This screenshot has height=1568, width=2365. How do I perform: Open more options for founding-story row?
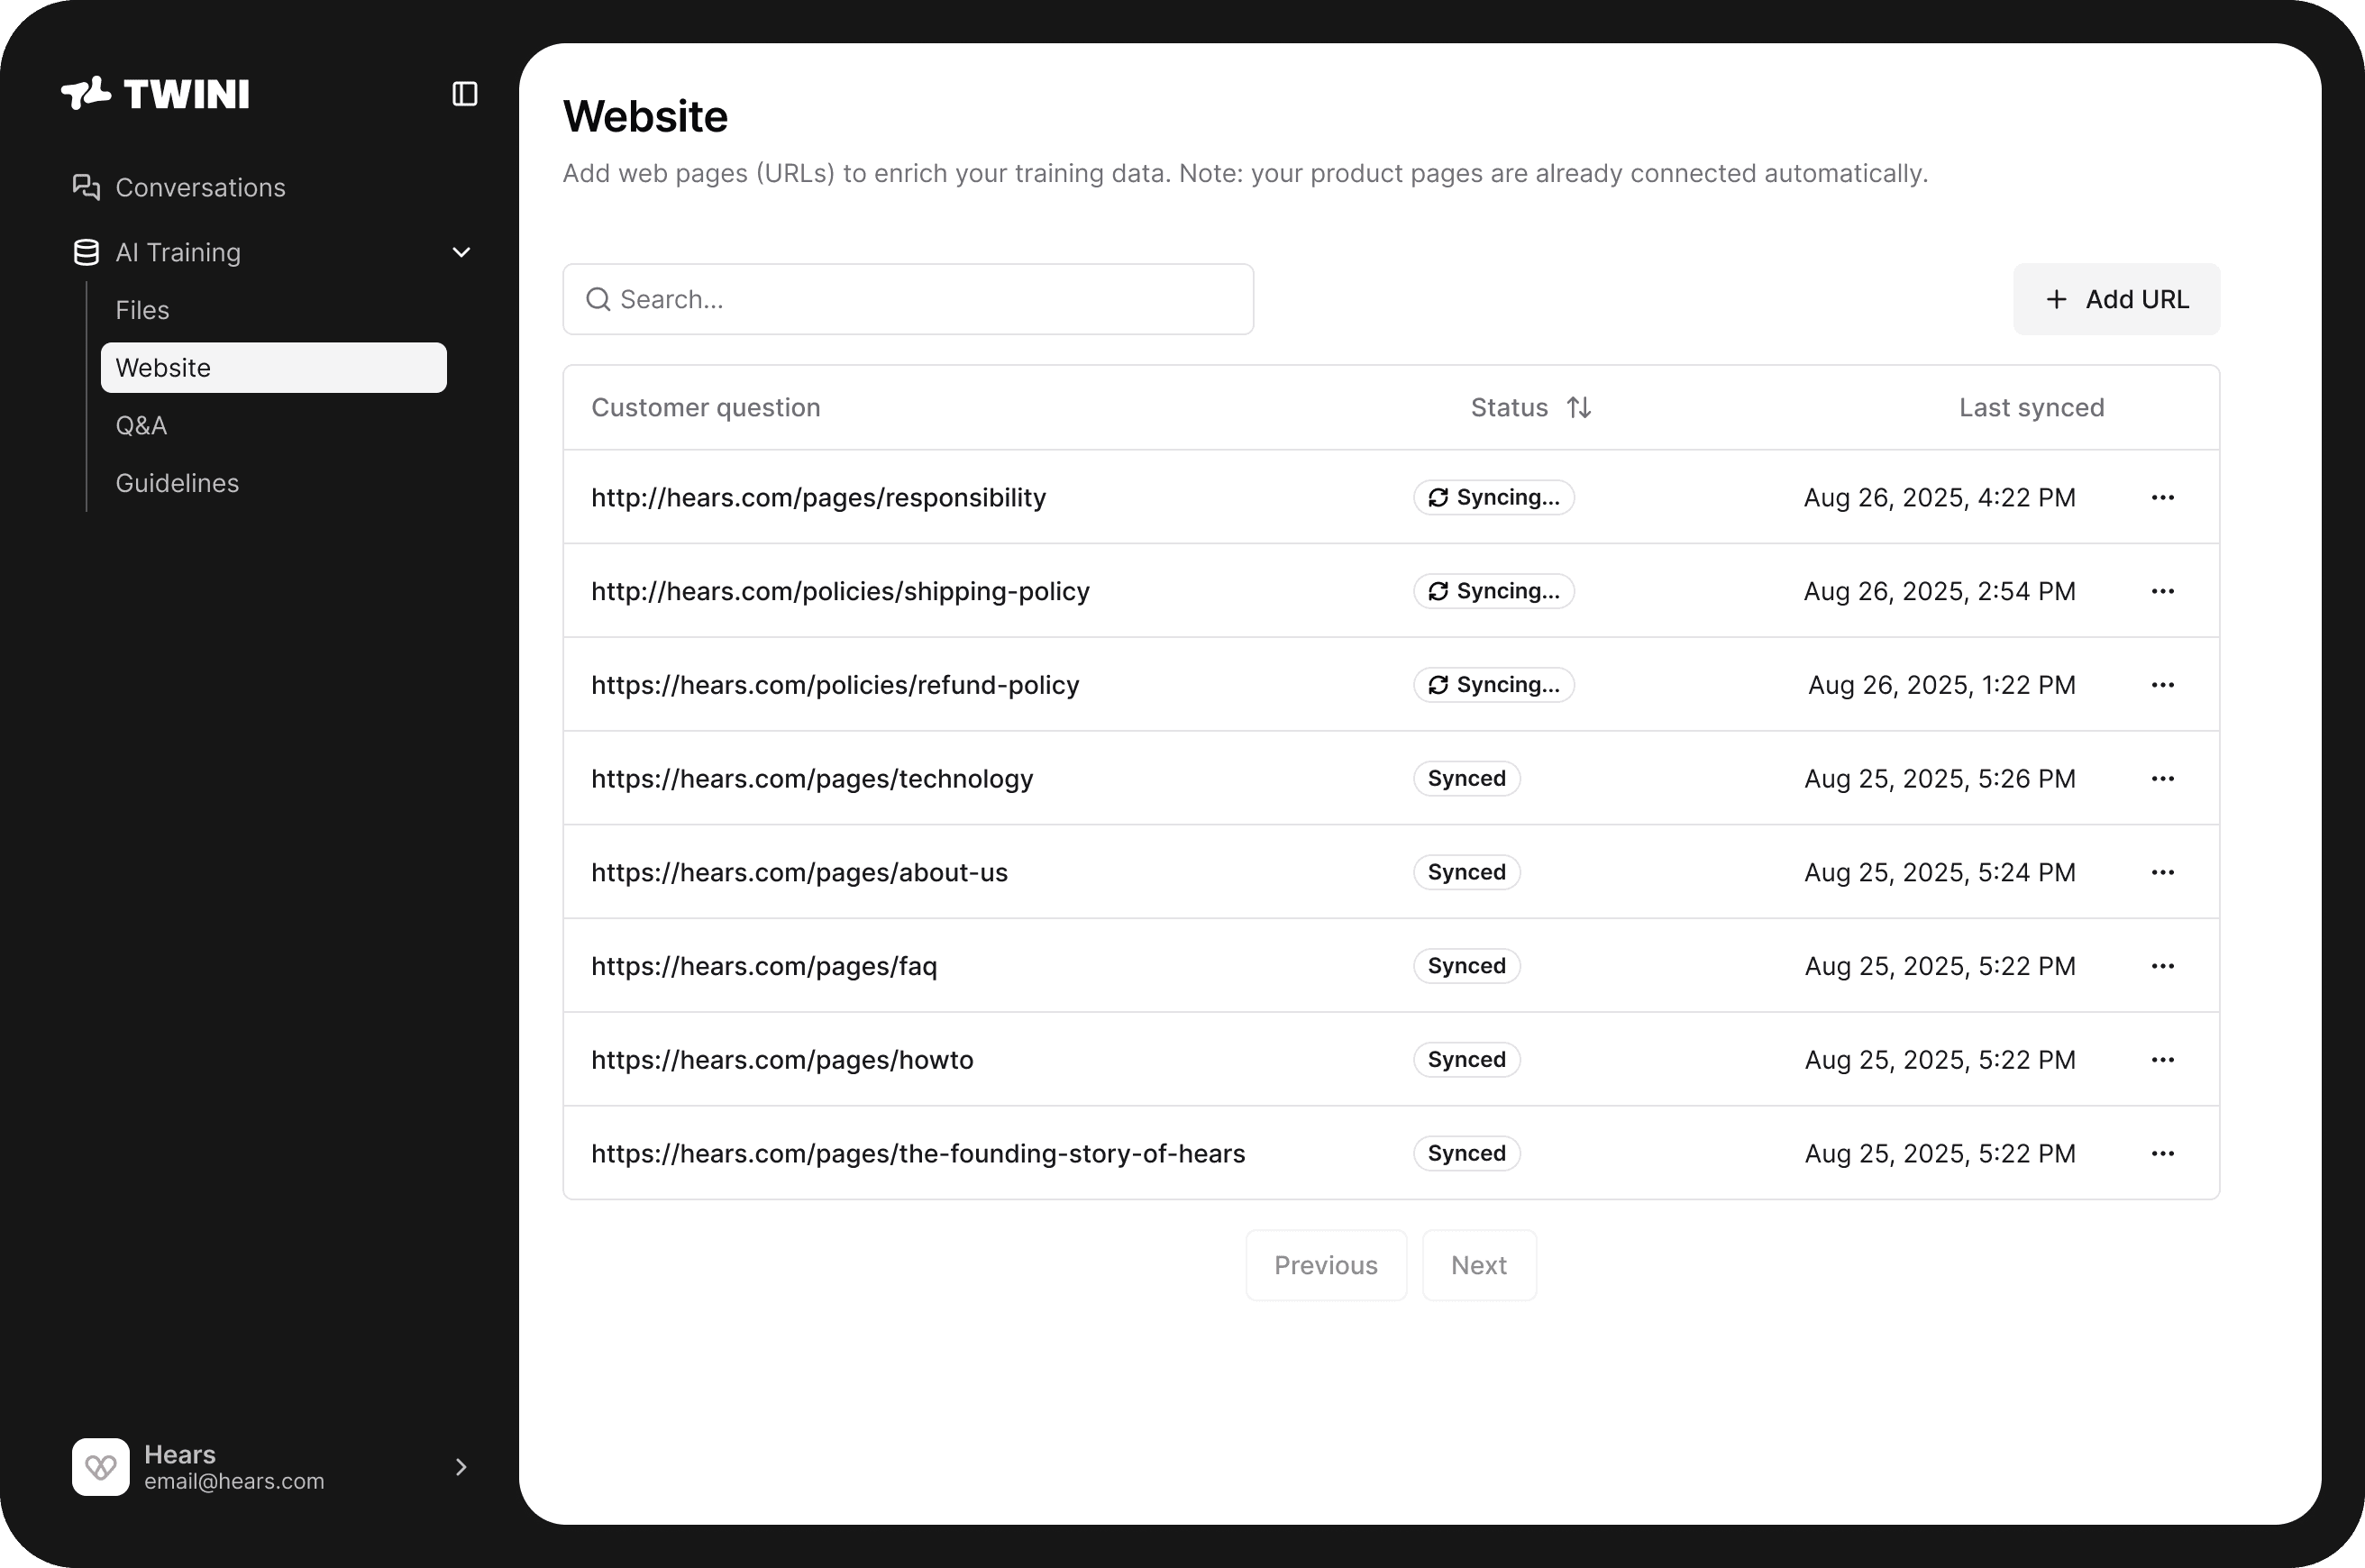coord(2163,1153)
